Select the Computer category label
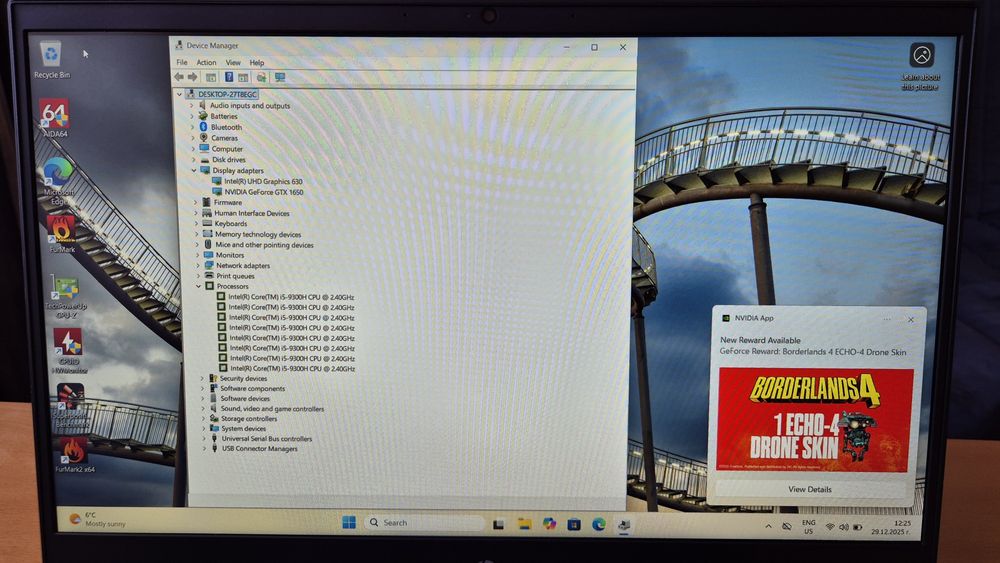 click(x=227, y=149)
